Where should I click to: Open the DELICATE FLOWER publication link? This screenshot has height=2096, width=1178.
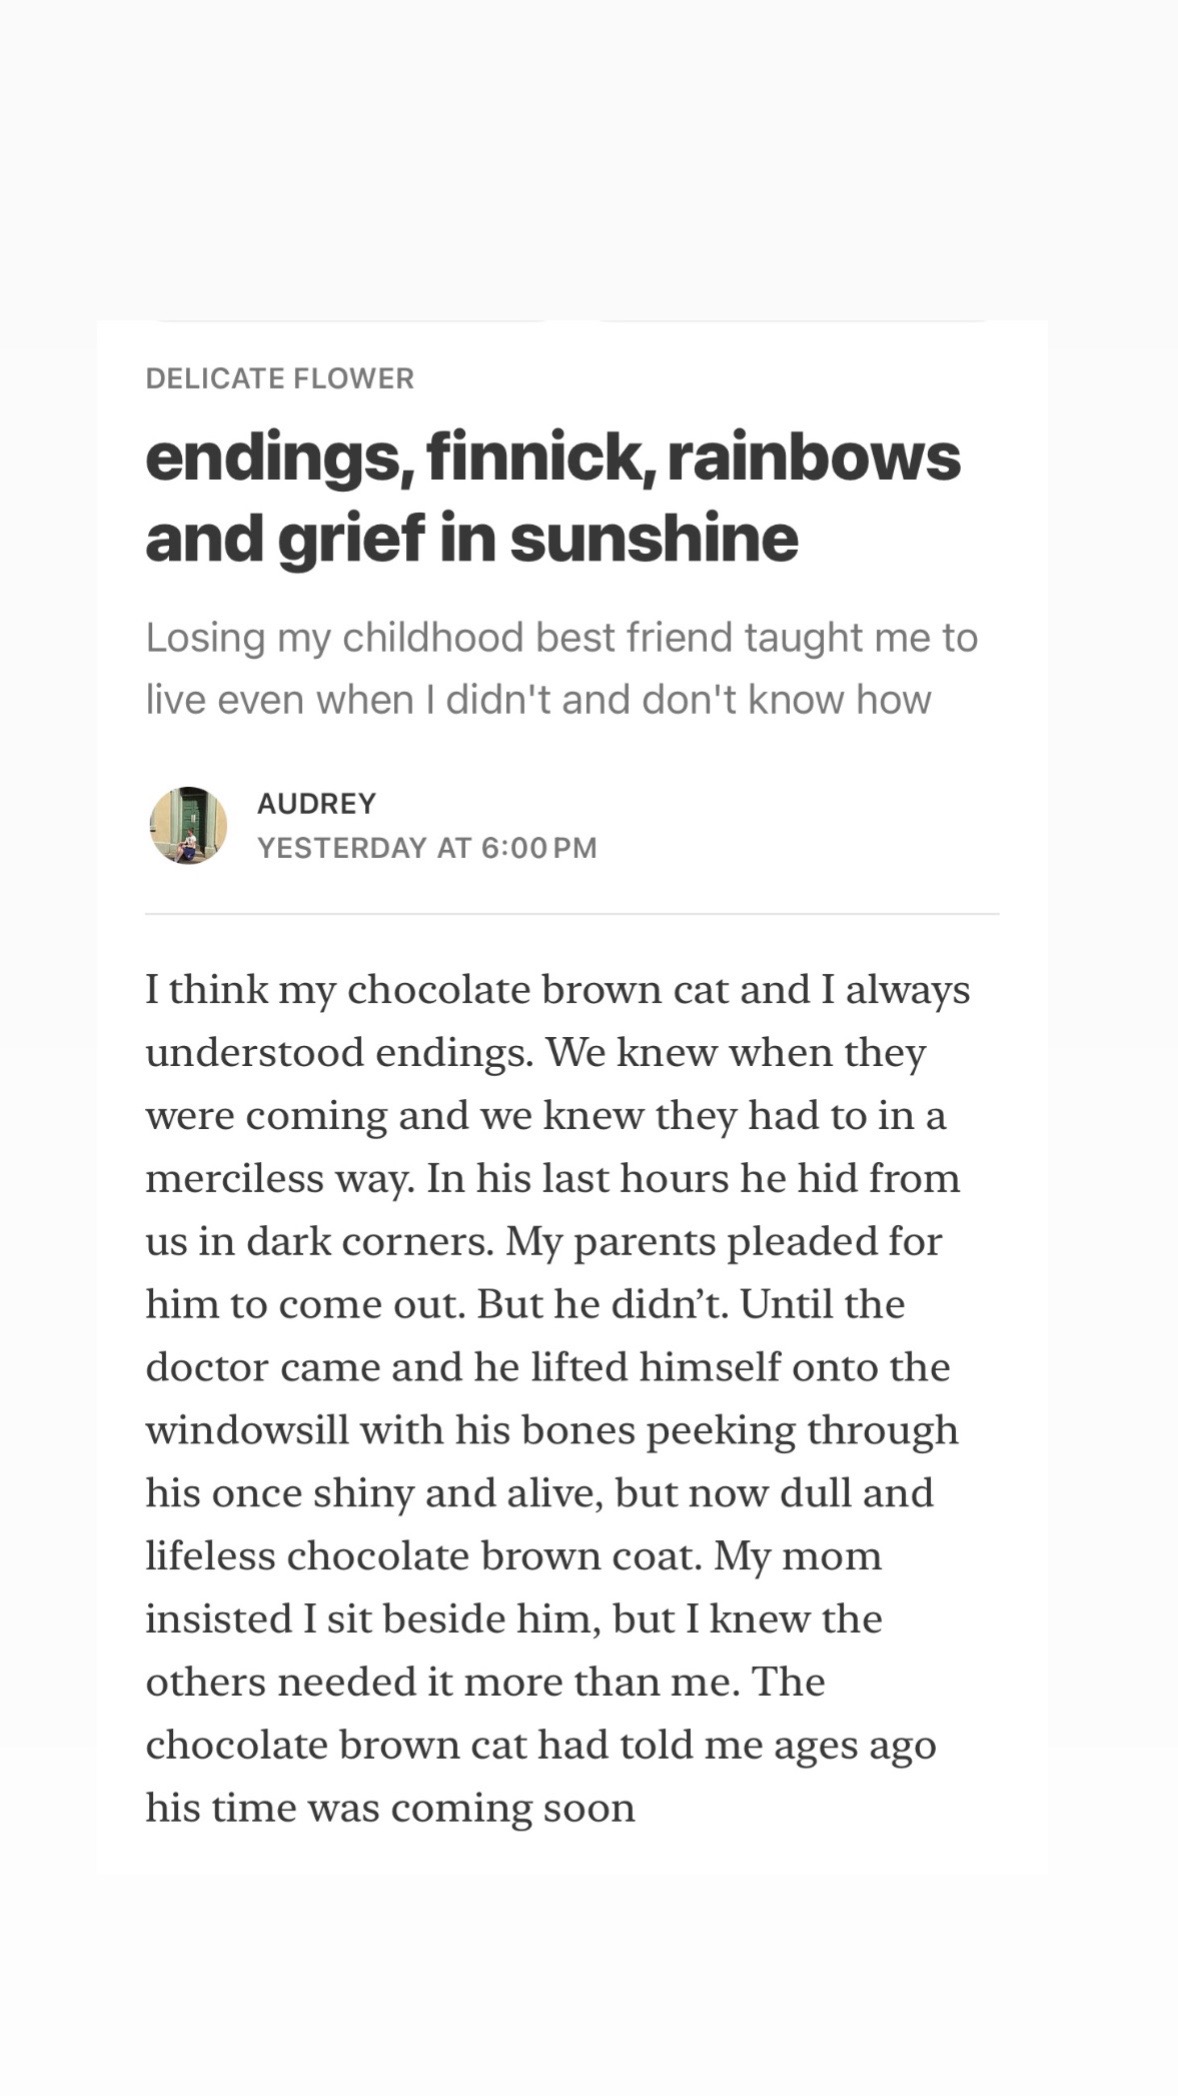[x=279, y=379]
